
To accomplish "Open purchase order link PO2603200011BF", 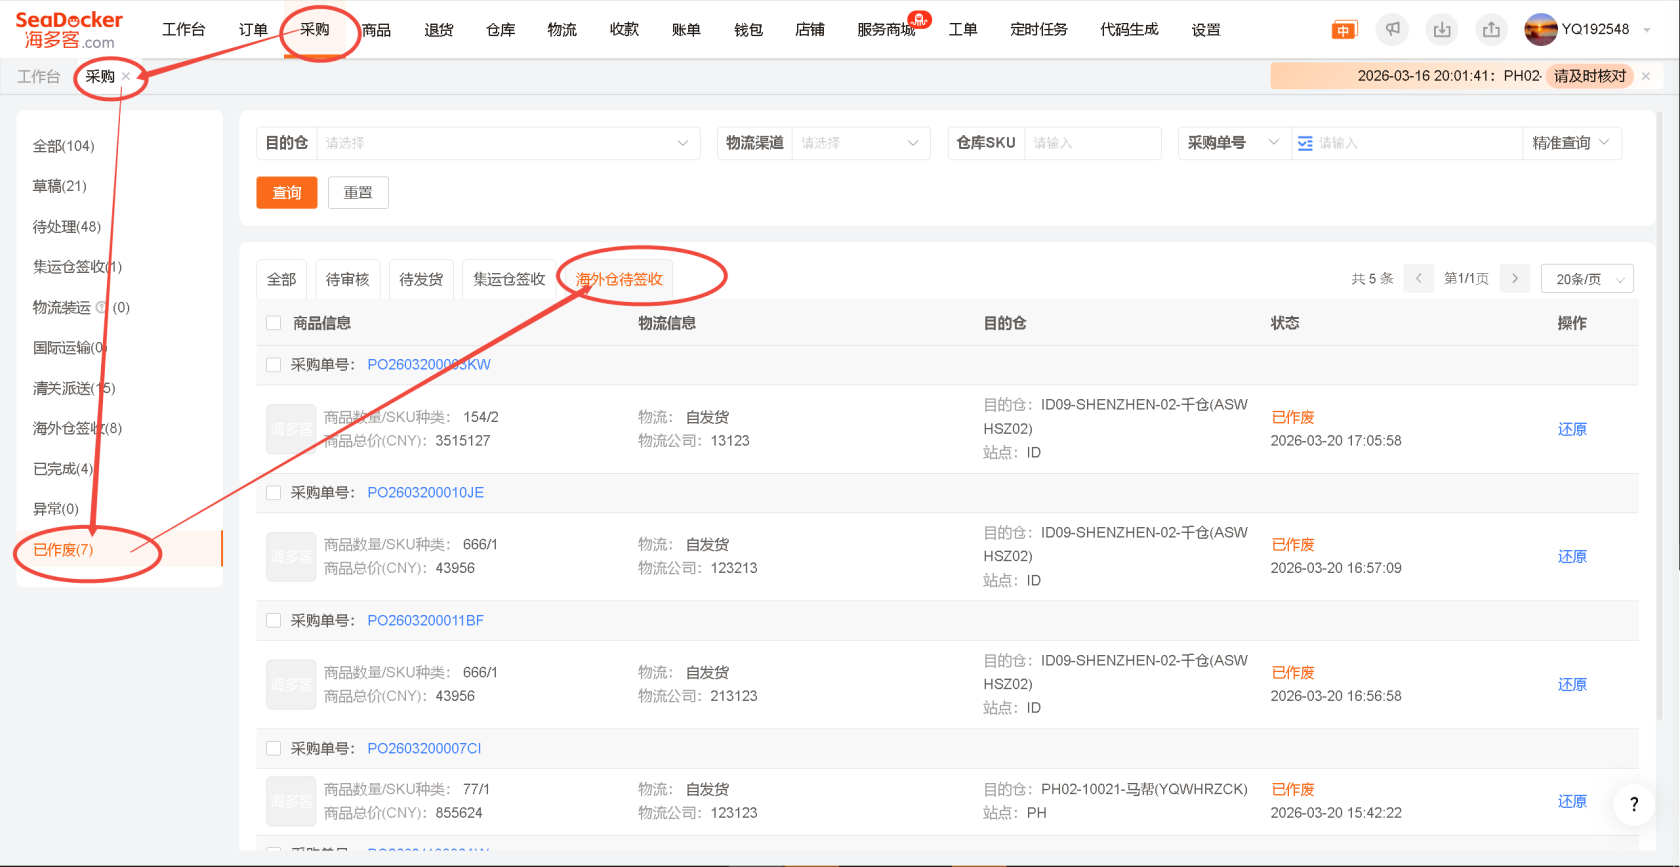I will 425,621.
